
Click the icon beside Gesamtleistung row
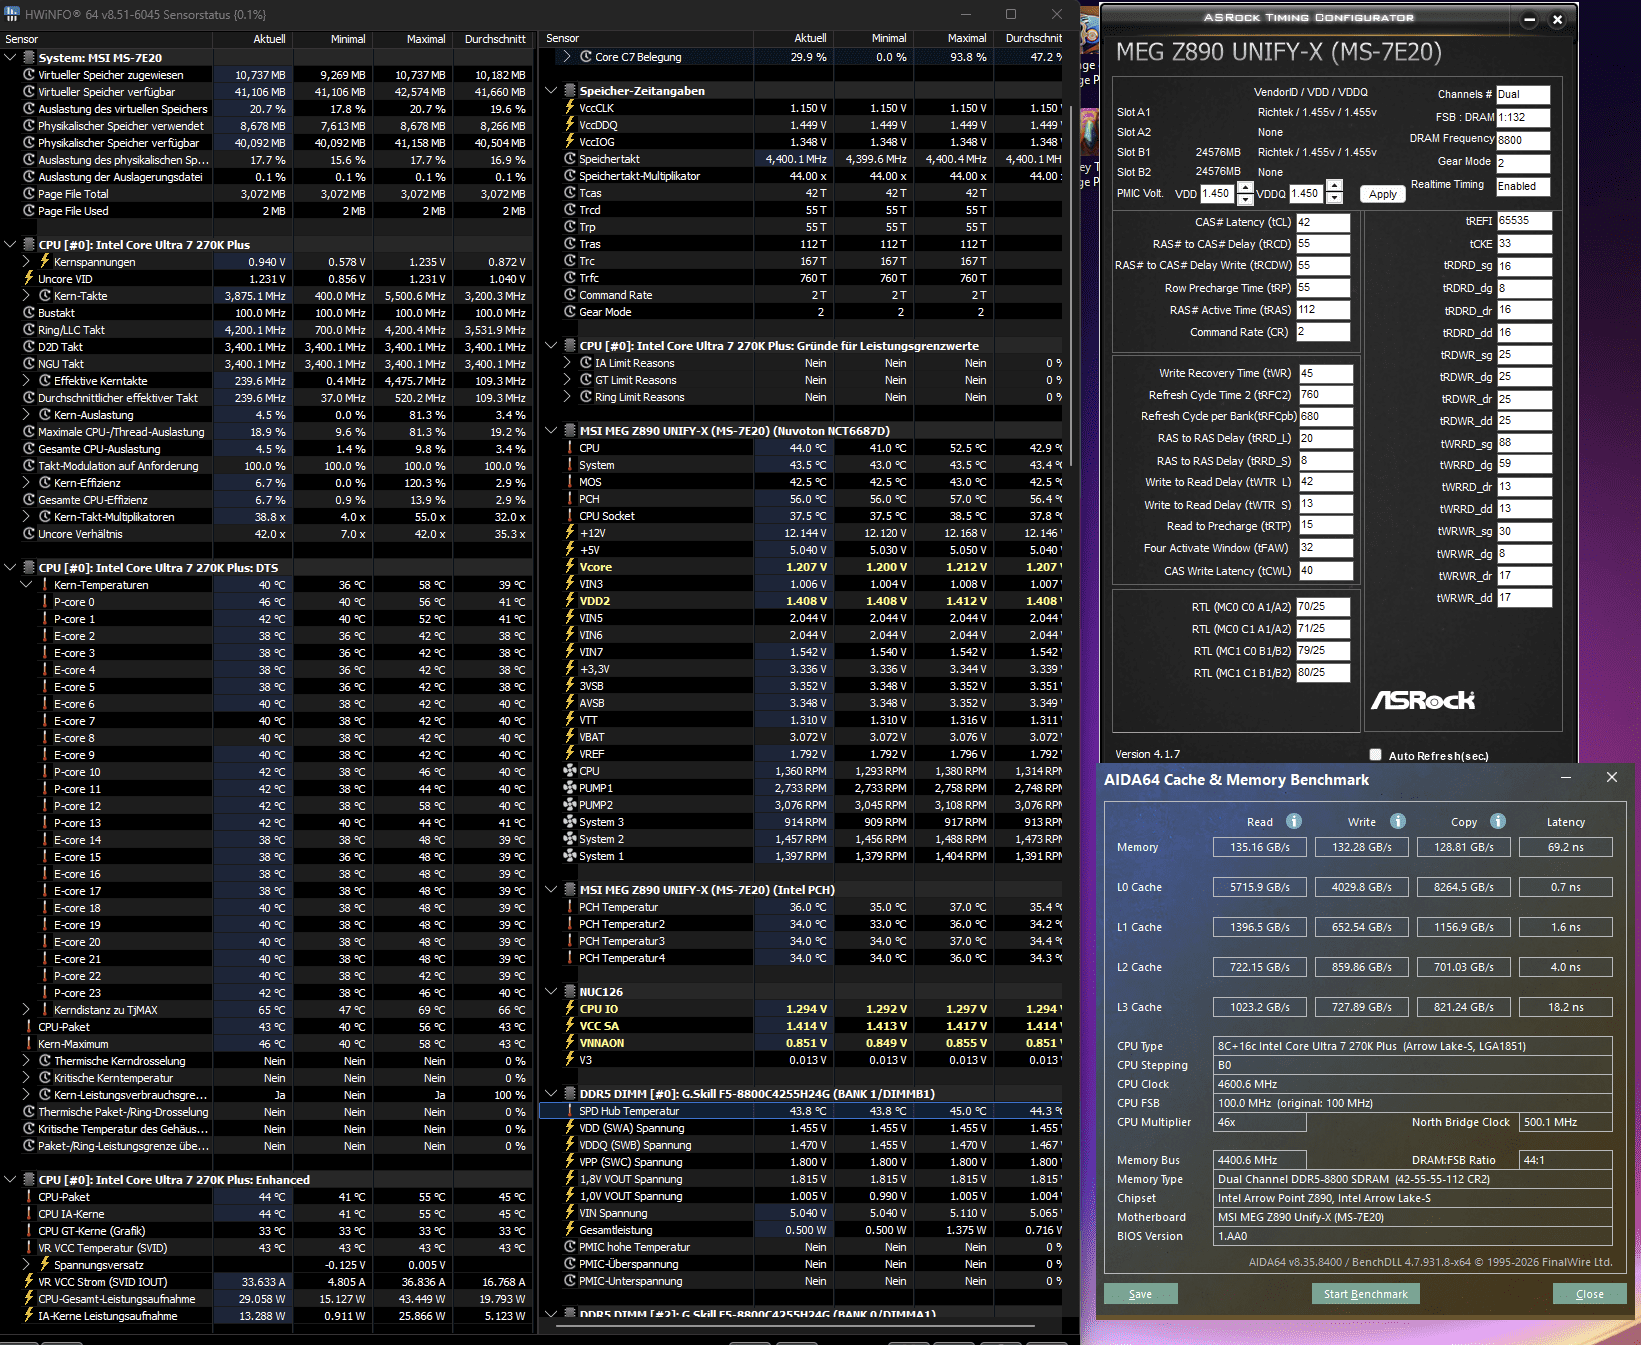click(570, 1230)
